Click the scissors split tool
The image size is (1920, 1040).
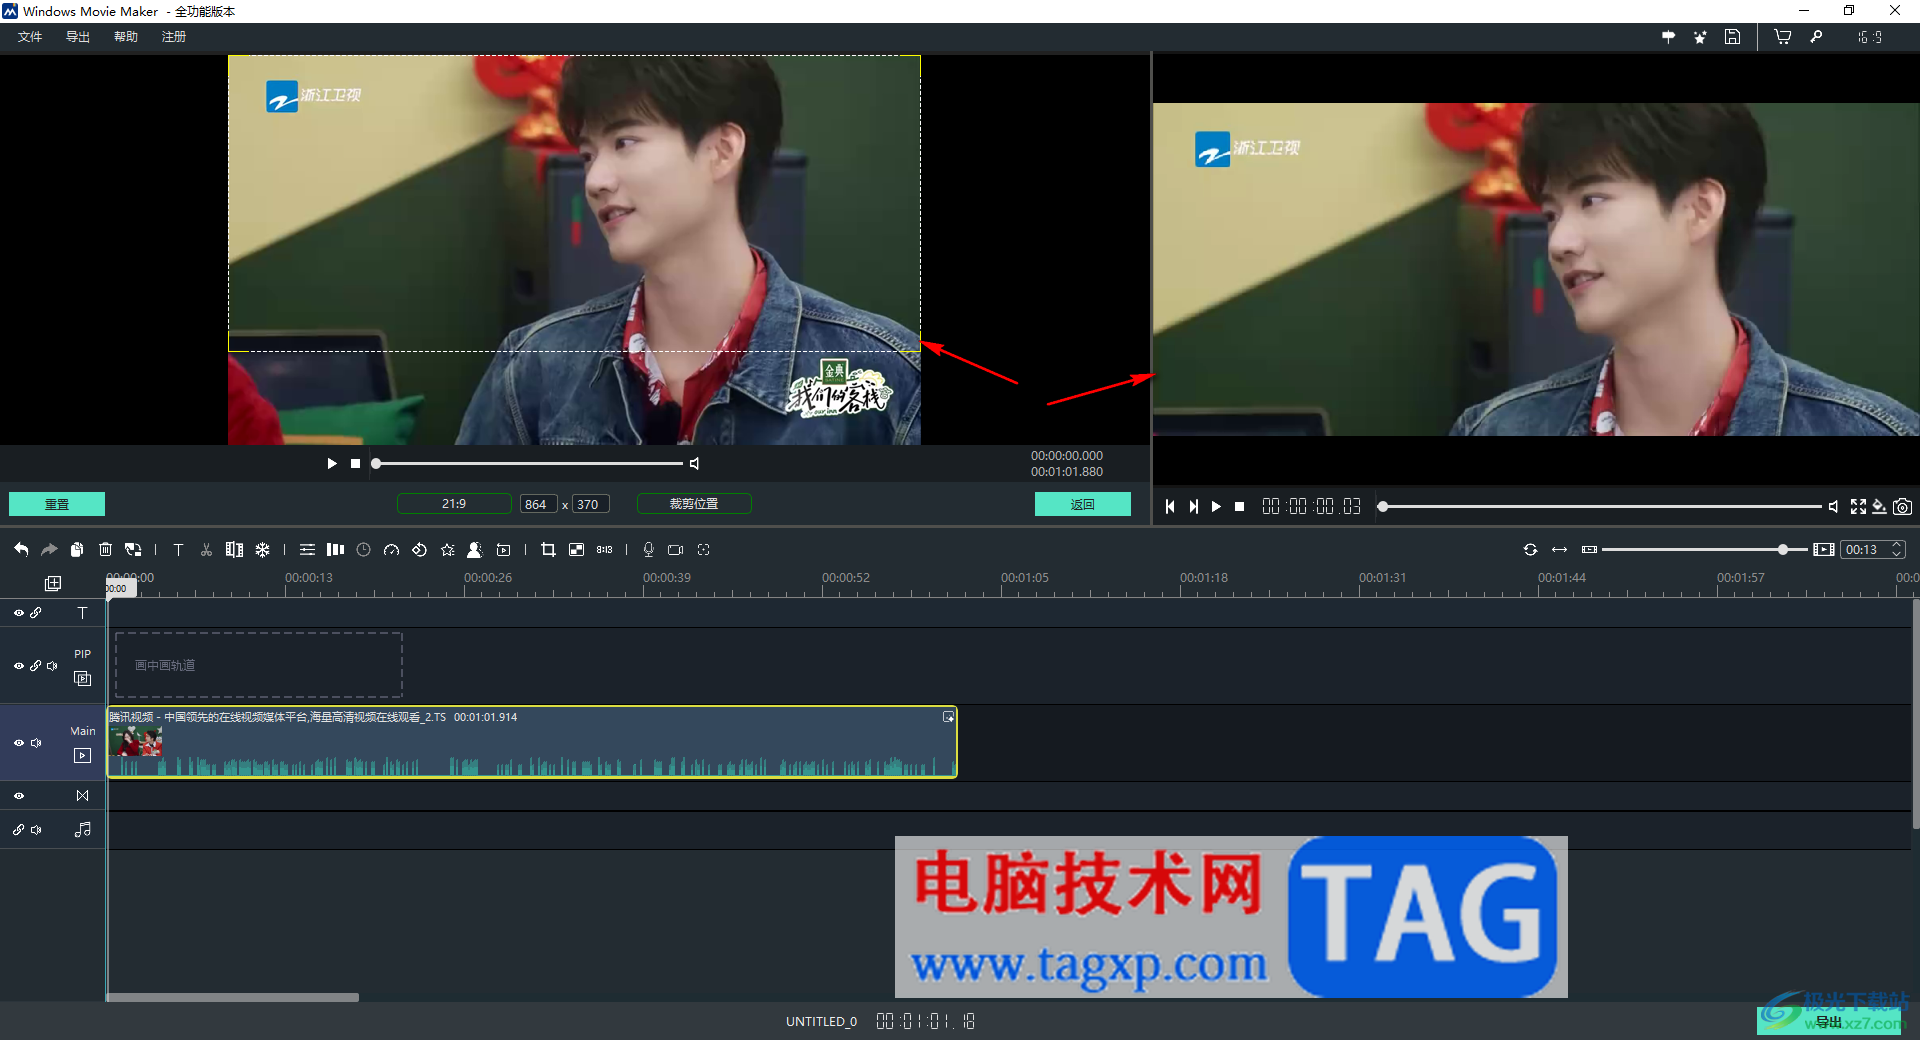206,550
